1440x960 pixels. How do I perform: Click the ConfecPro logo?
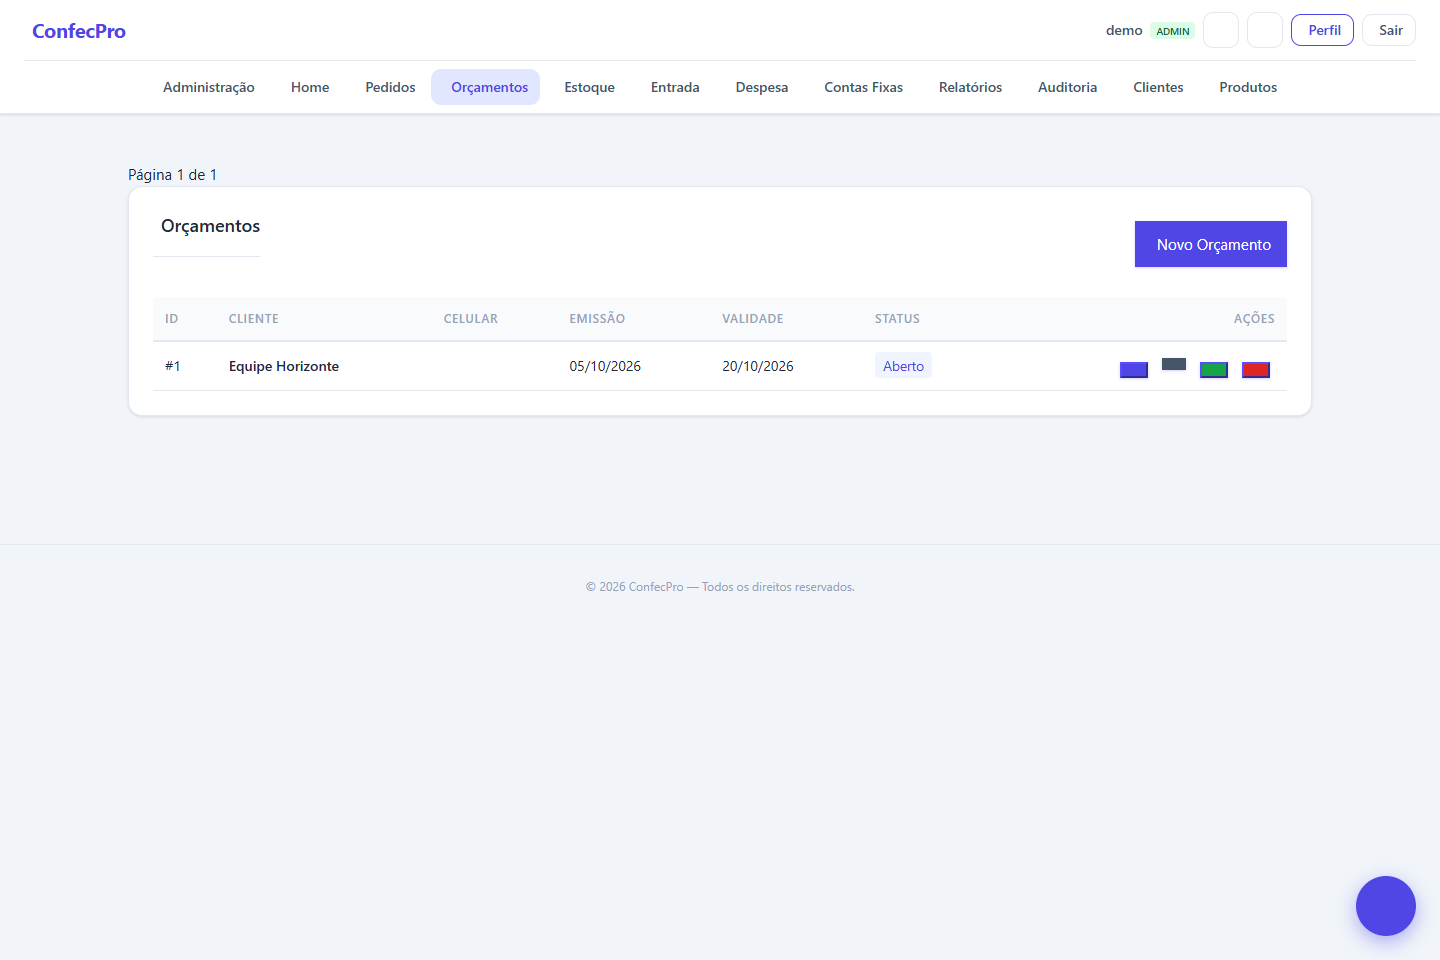[79, 31]
